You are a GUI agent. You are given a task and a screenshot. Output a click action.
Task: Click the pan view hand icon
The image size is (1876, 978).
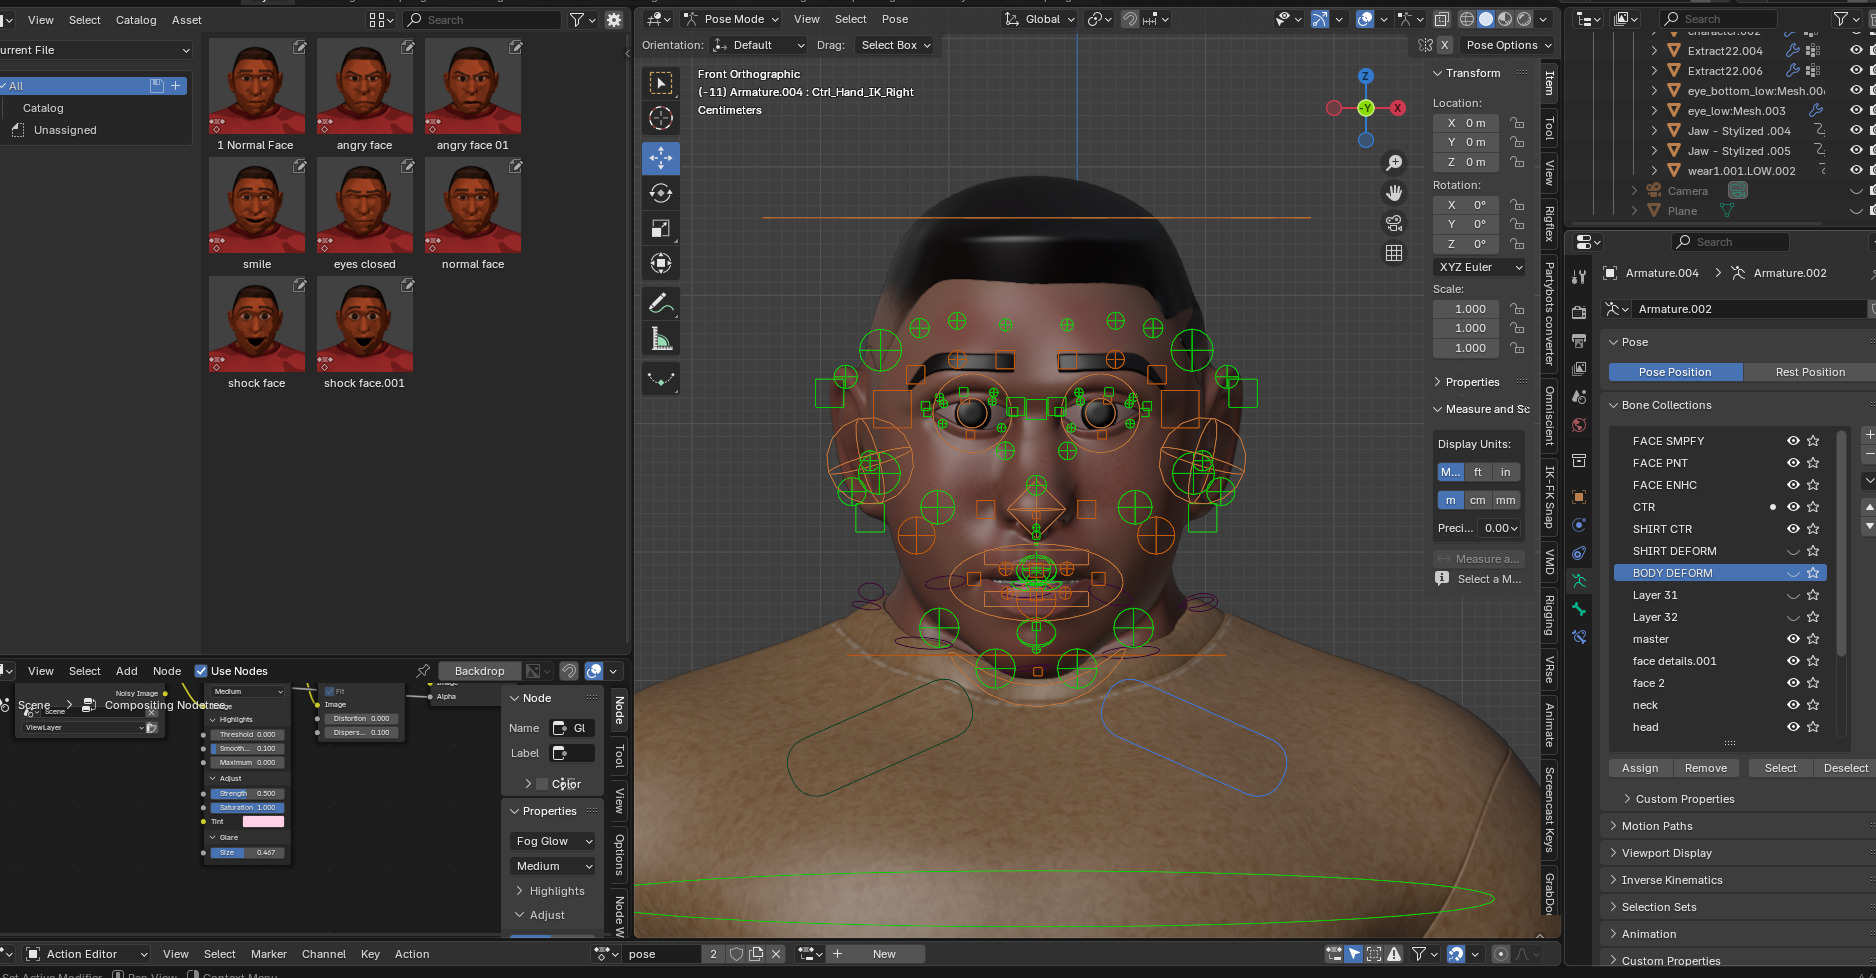point(1394,193)
